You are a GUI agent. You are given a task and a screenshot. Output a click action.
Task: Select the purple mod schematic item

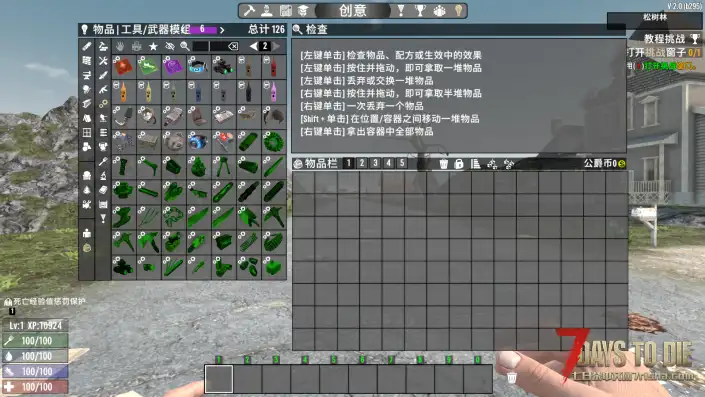coord(173,67)
